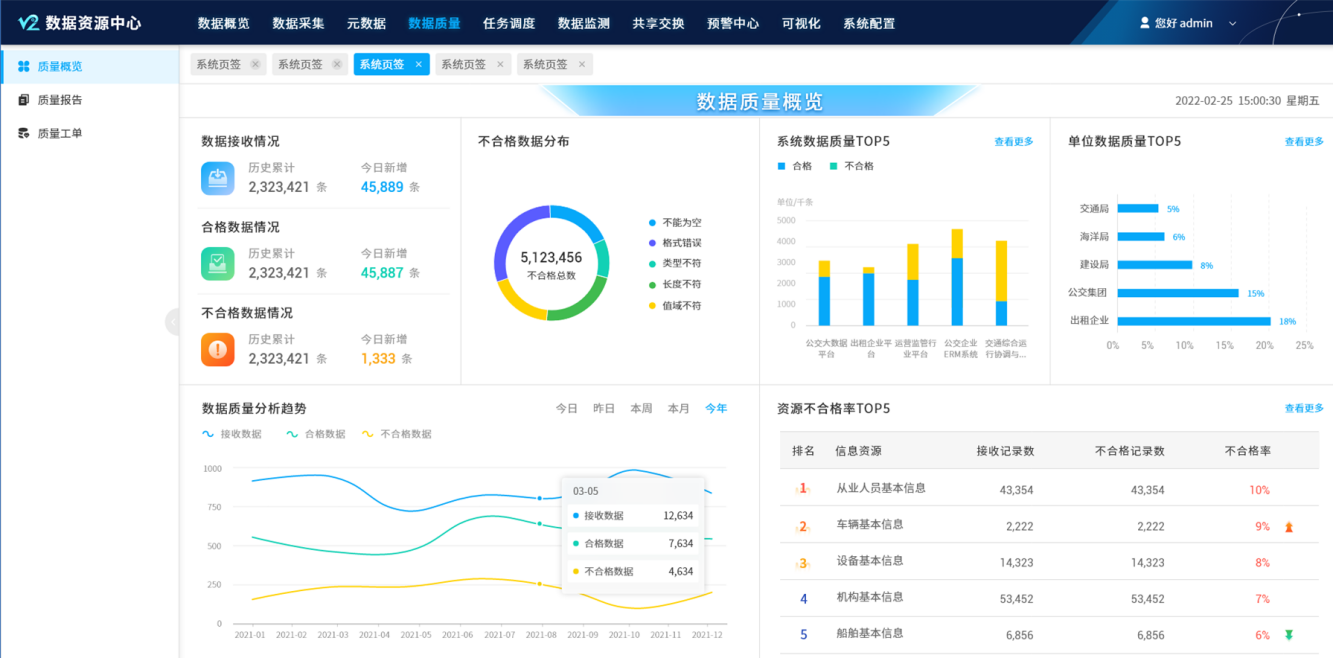Click the green 合格数据情况 icon

click(x=217, y=264)
